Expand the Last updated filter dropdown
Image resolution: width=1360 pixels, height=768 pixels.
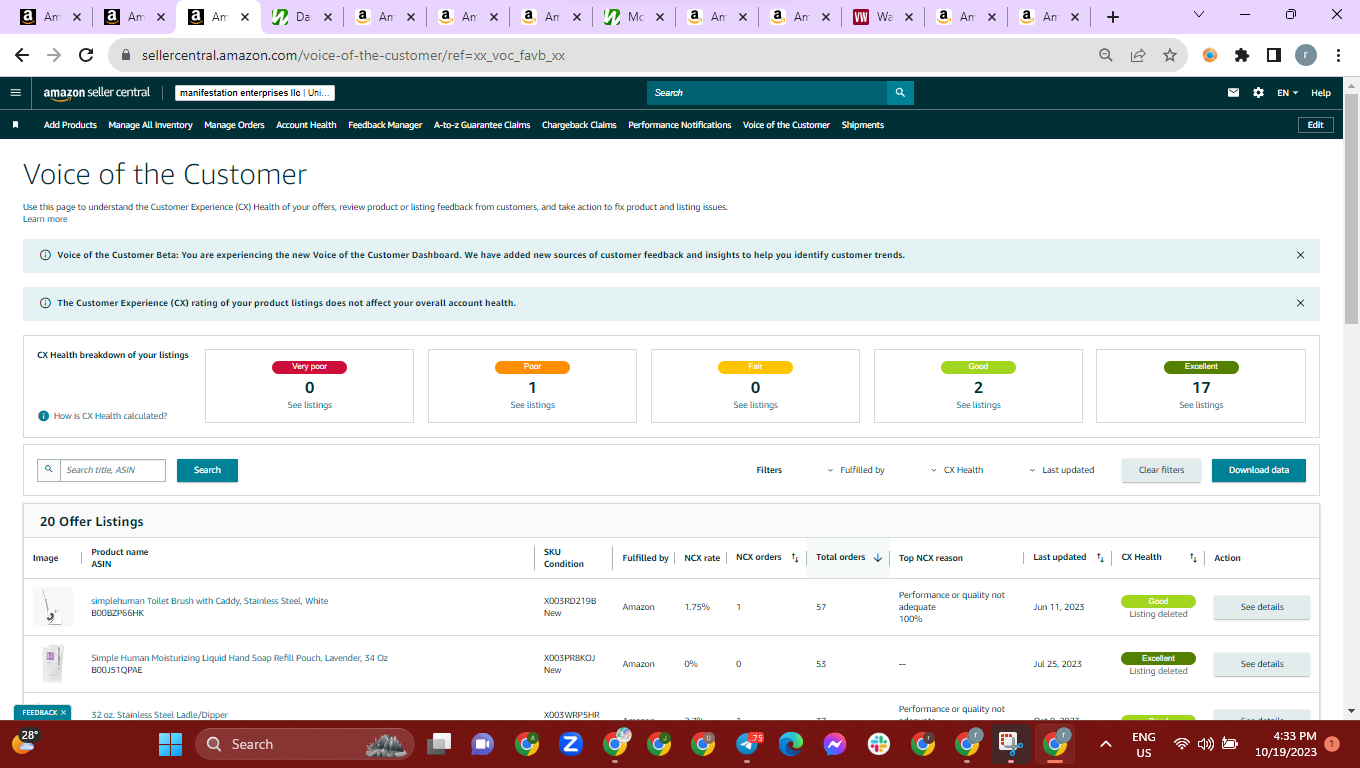click(1062, 470)
